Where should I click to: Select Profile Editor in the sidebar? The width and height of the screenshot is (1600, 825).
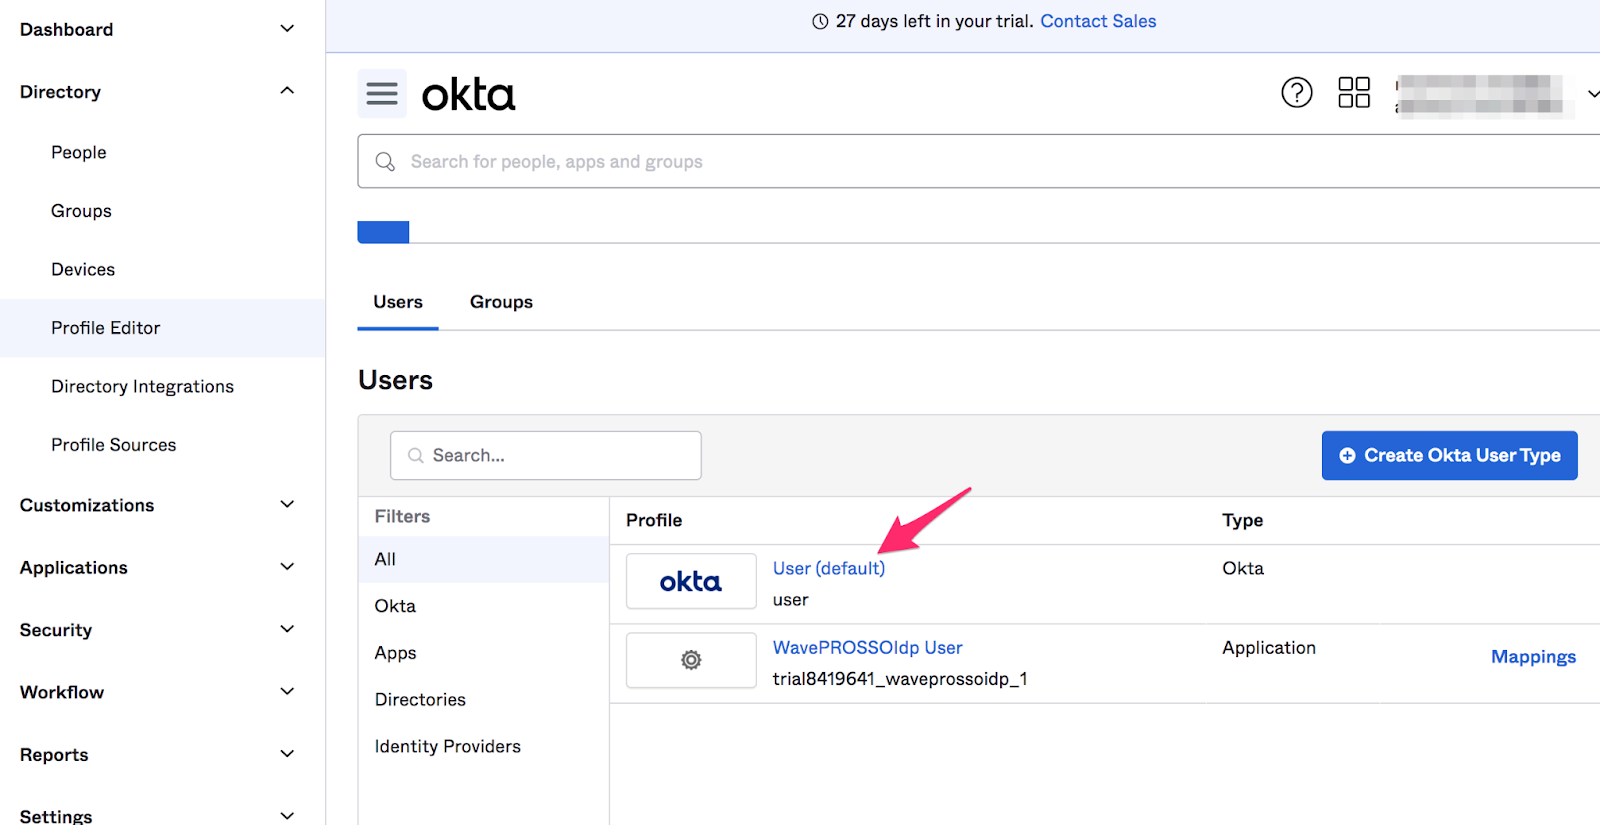(162, 328)
